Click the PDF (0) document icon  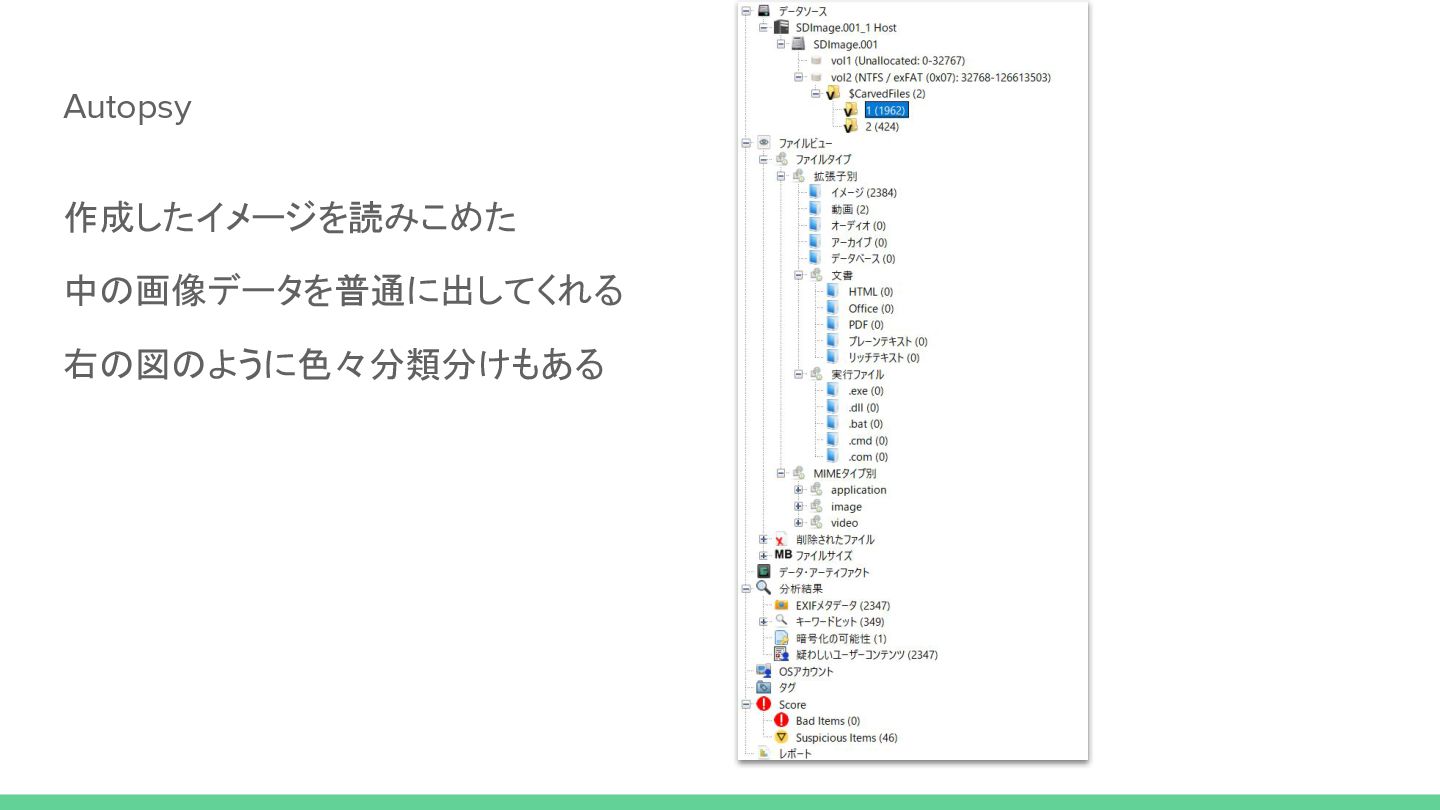click(833, 324)
